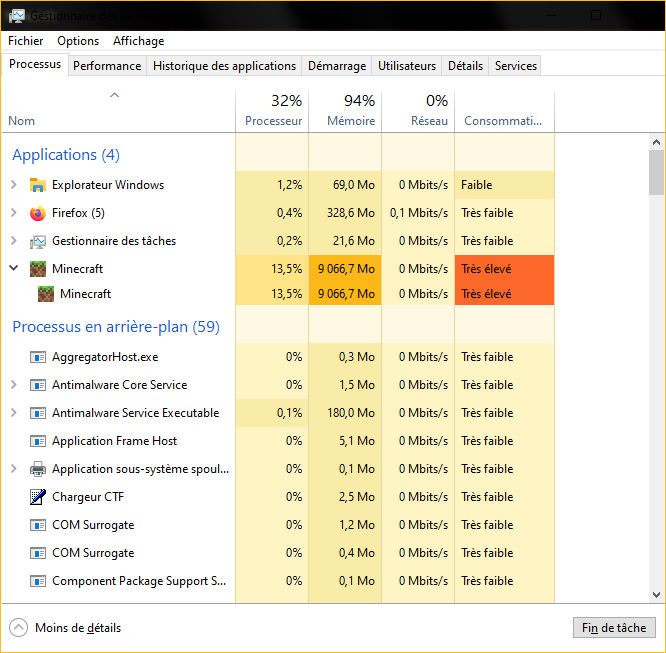Image resolution: width=666 pixels, height=653 pixels.
Task: Click the Task Manager title bar icon
Action: coord(17,16)
